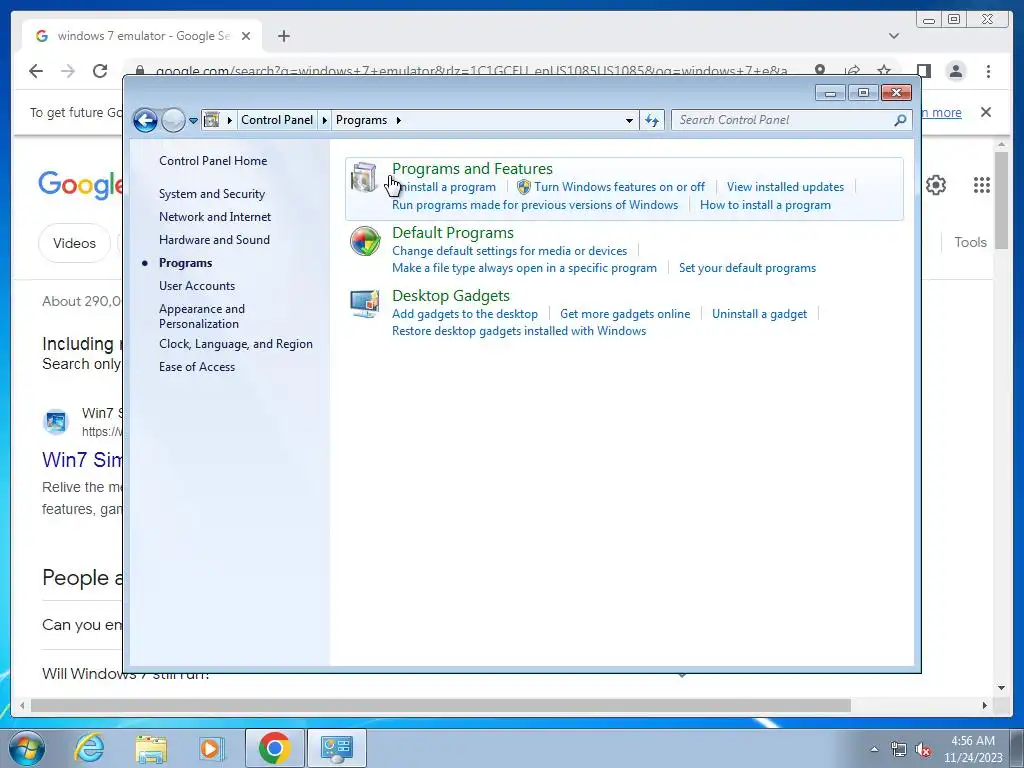Image resolution: width=1024 pixels, height=768 pixels.
Task: Open Control Panel Home
Action: 213,161
